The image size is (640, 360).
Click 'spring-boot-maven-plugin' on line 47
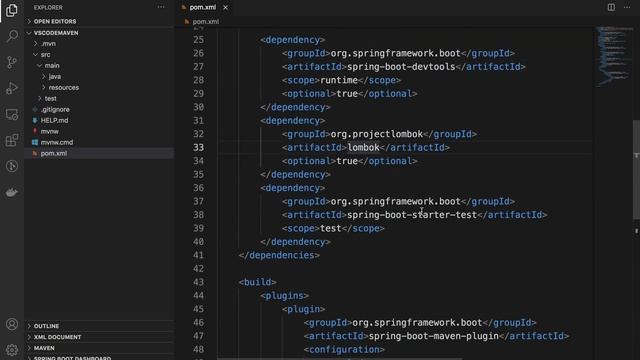(x=433, y=336)
